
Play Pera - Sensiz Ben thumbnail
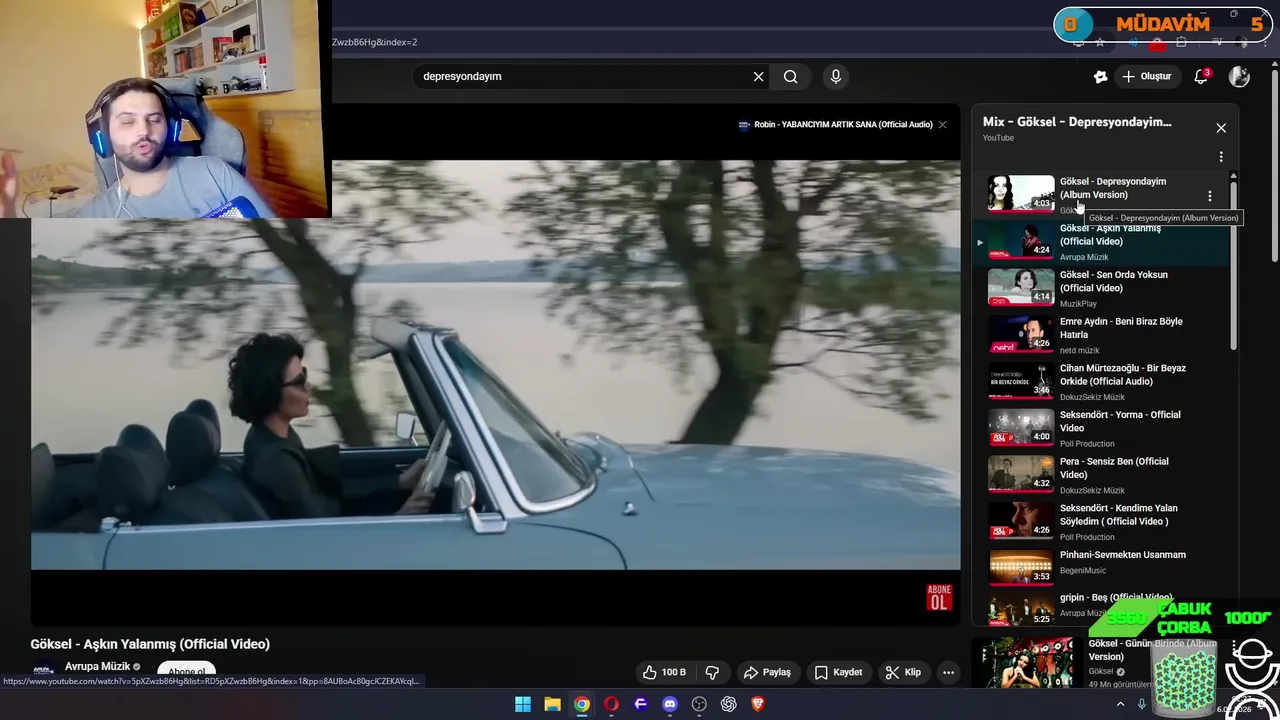point(1020,474)
